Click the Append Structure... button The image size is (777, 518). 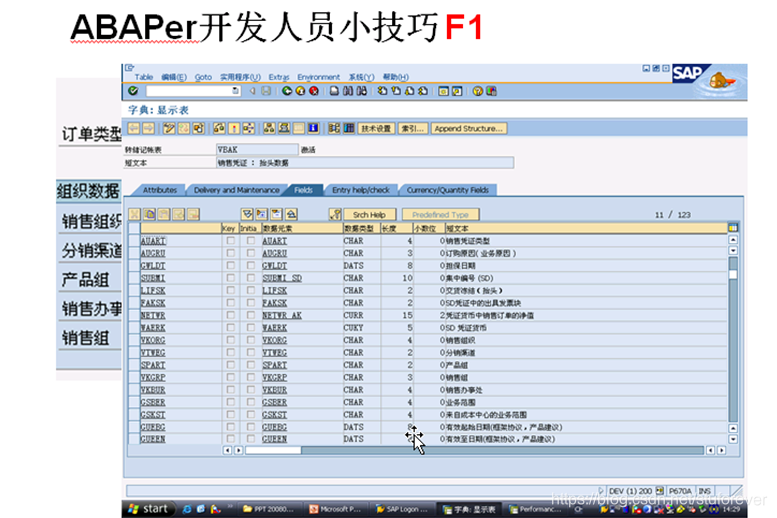[x=469, y=128]
